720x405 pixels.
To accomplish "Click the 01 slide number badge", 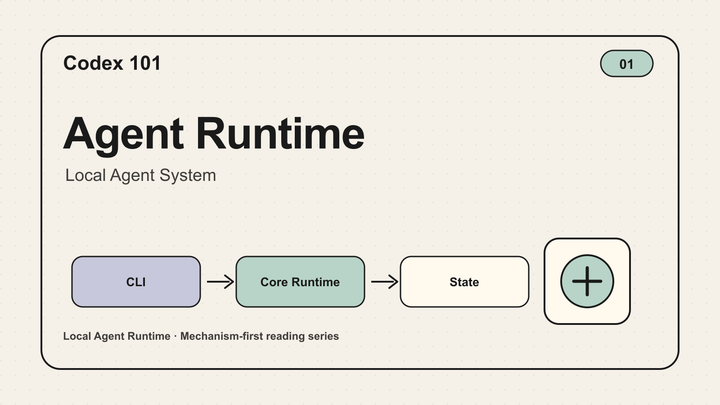I will (x=626, y=64).
